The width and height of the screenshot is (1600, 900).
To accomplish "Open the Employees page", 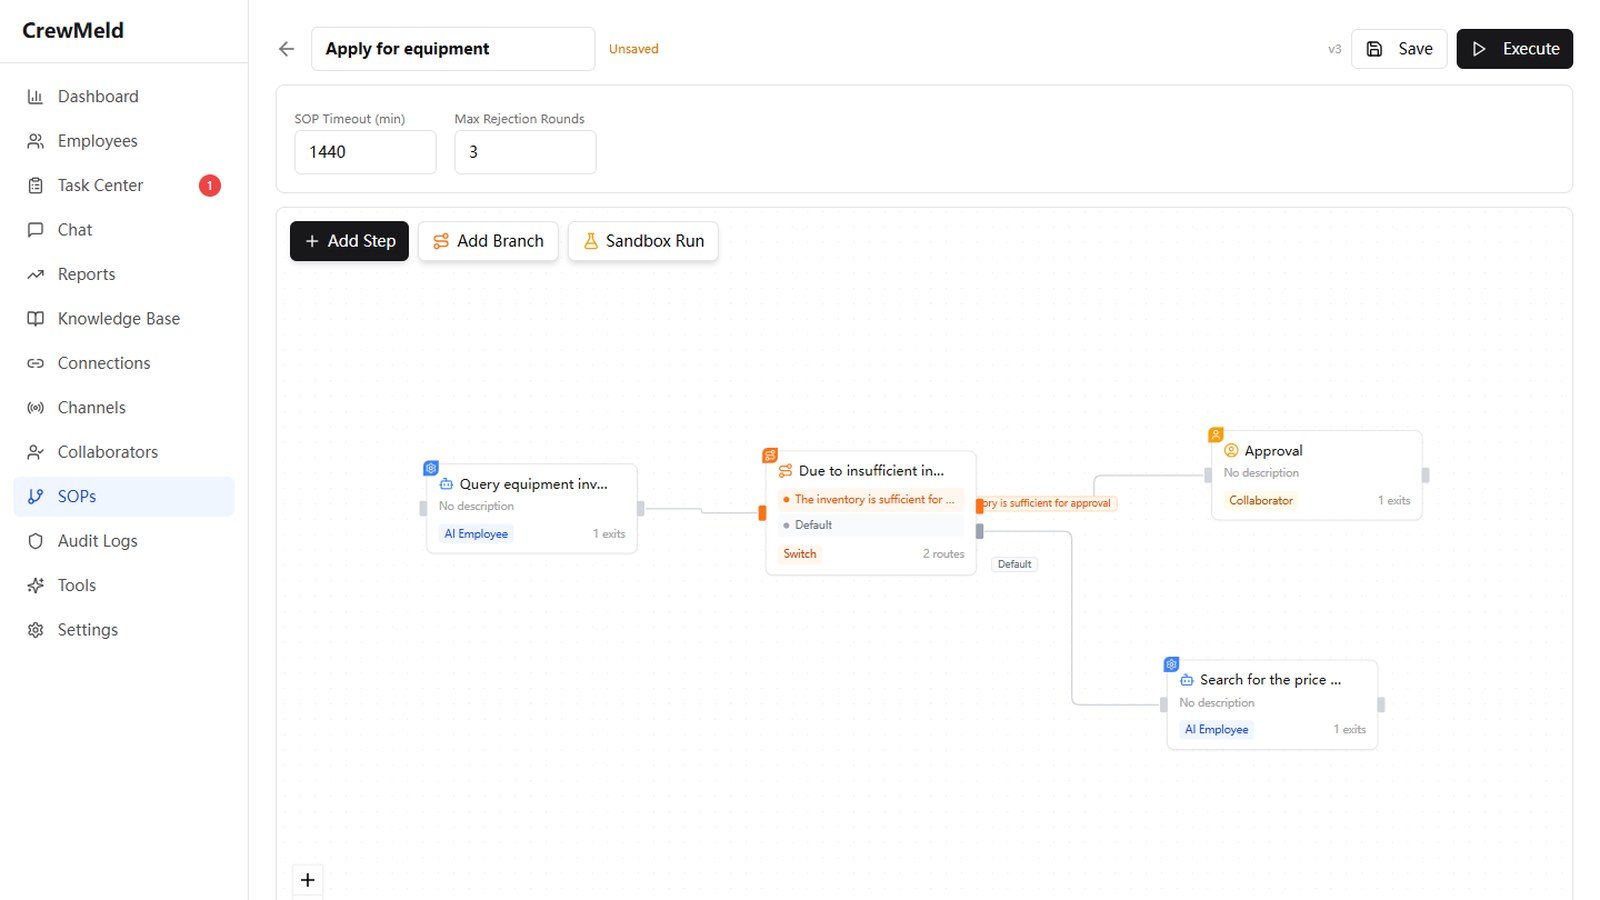I will [x=124, y=141].
